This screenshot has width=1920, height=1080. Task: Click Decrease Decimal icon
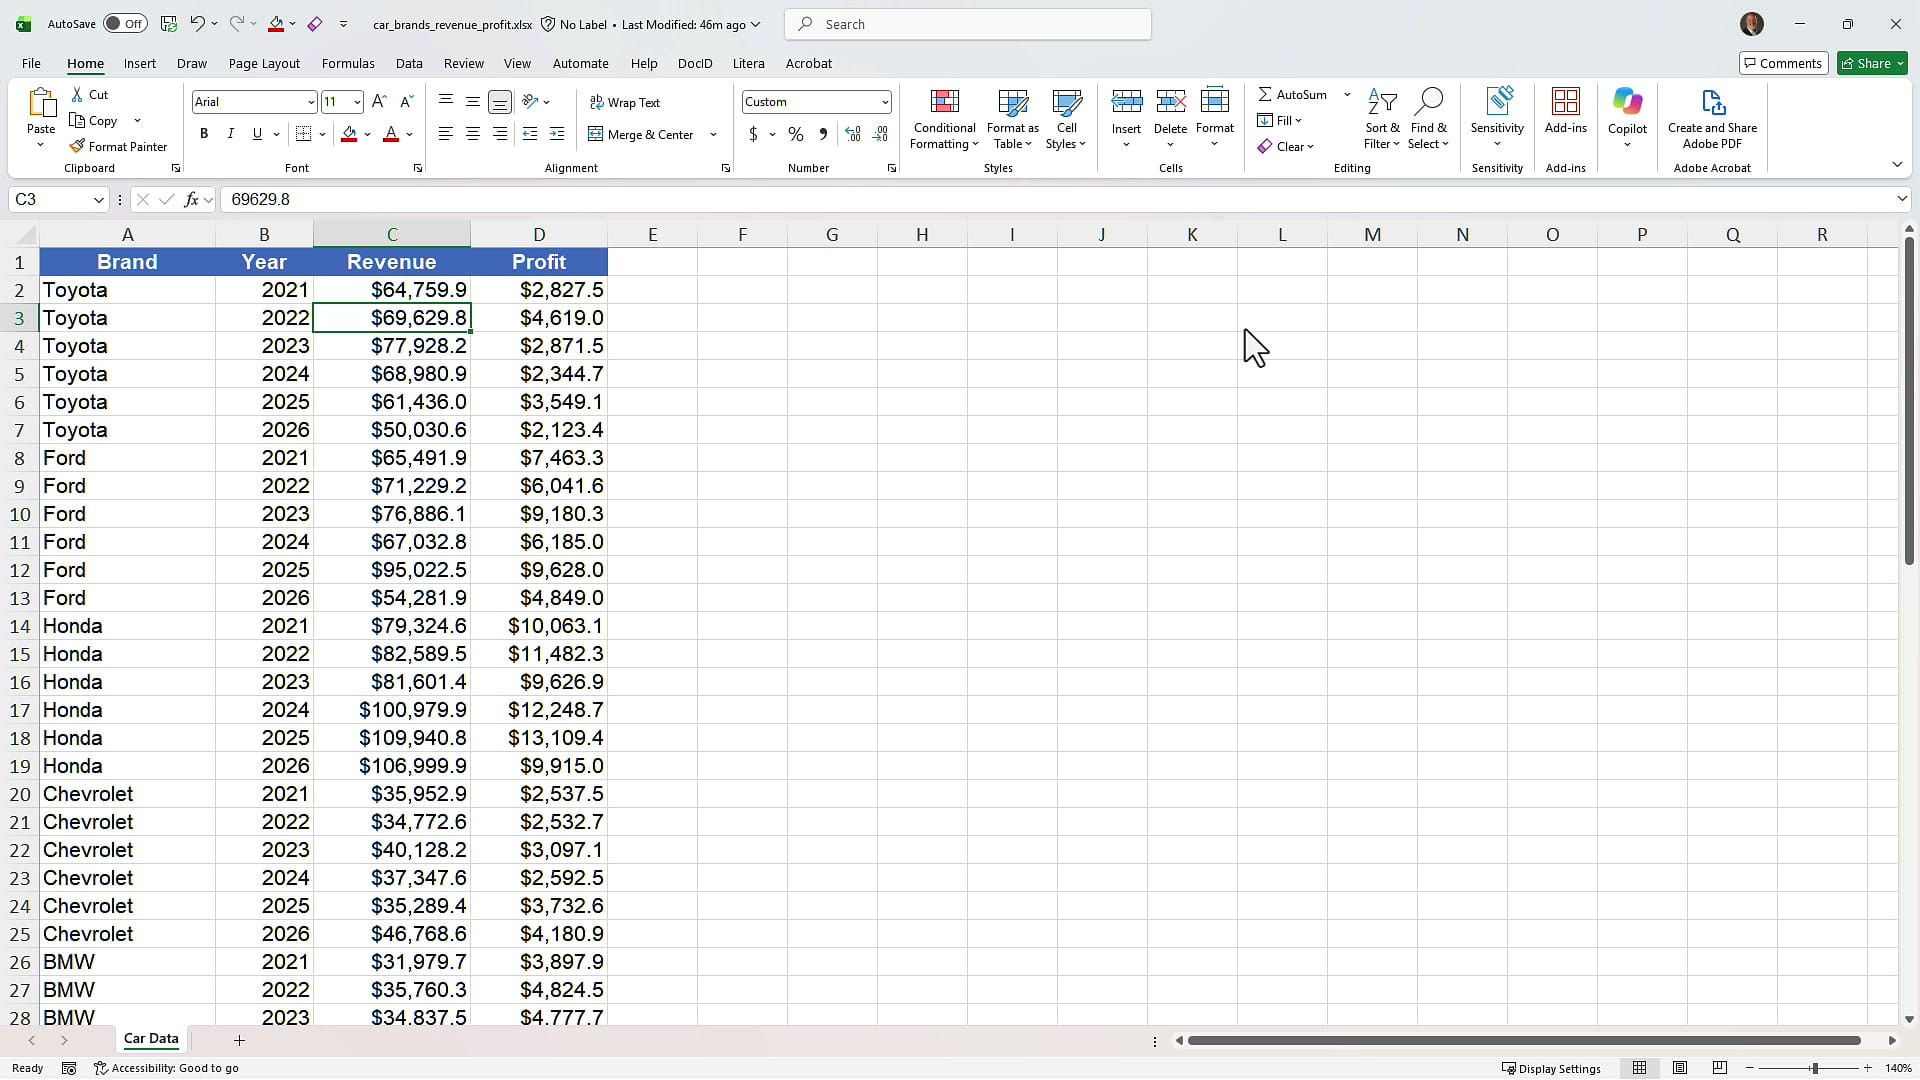point(881,134)
